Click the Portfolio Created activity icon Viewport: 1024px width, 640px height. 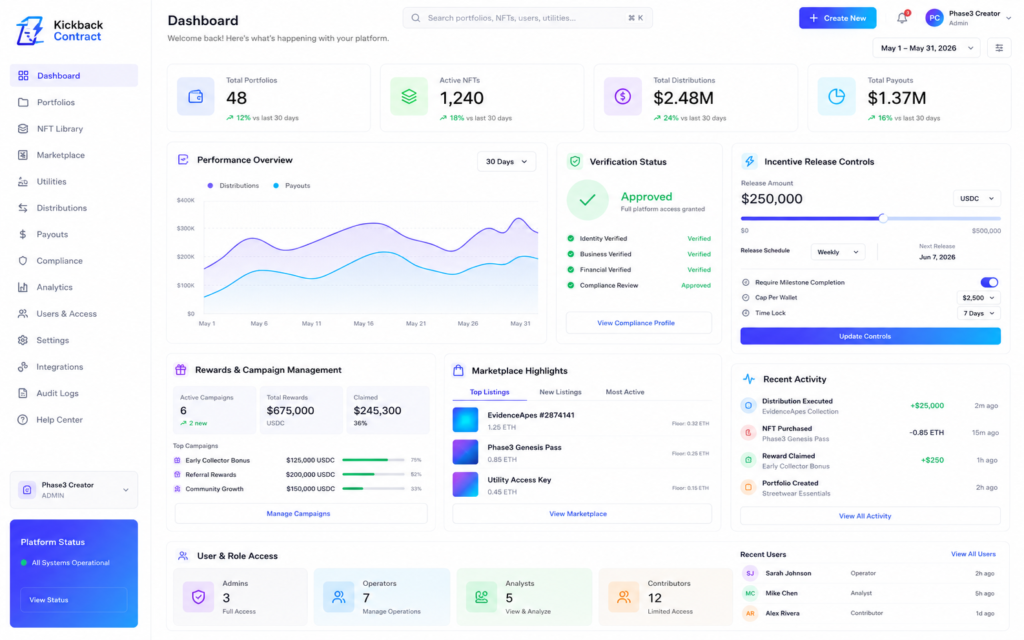(748, 487)
